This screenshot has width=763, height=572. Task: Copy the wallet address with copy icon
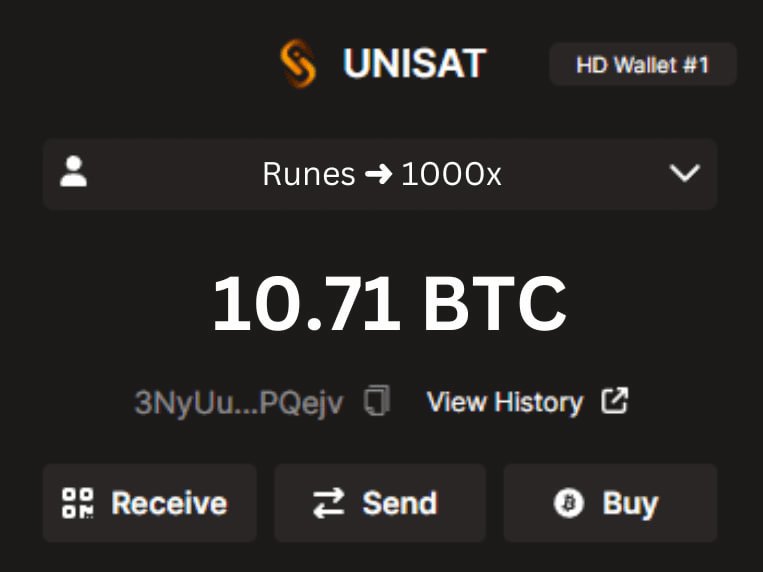click(x=377, y=401)
